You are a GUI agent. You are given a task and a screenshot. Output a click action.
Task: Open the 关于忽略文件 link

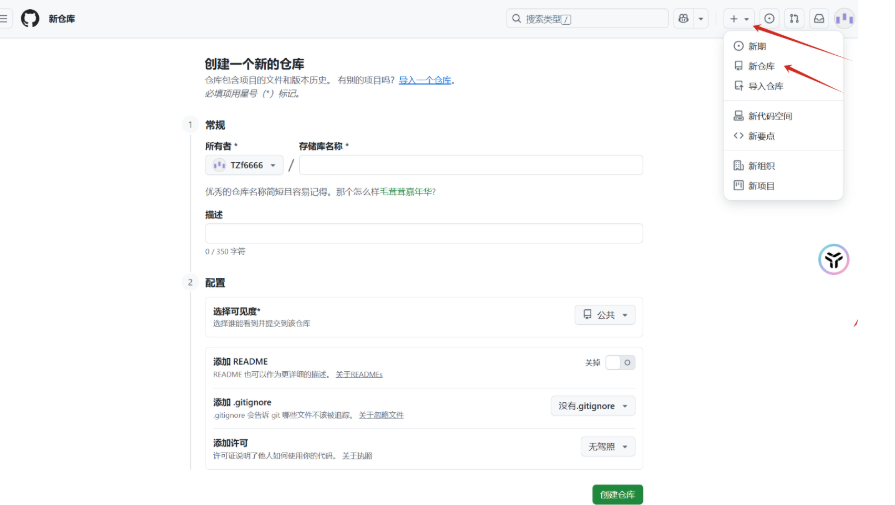381,415
